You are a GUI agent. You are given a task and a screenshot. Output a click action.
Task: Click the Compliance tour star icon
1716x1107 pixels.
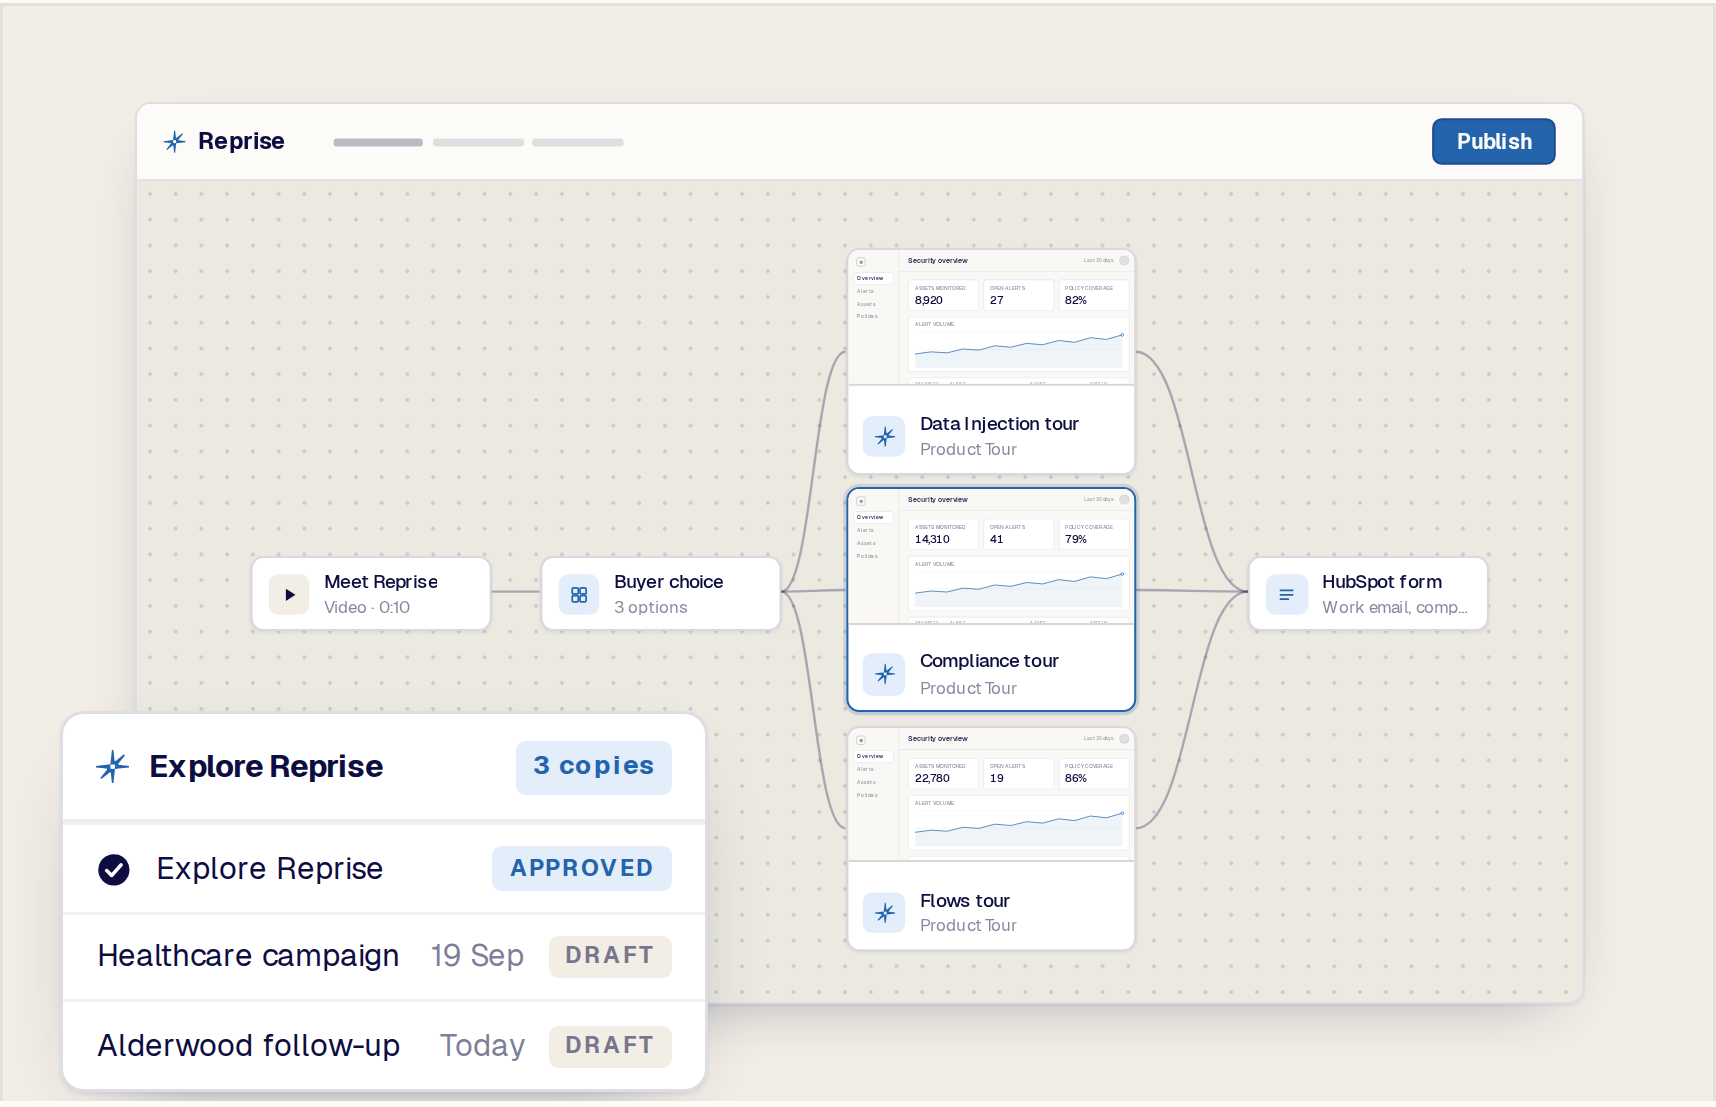pyautogui.click(x=884, y=674)
